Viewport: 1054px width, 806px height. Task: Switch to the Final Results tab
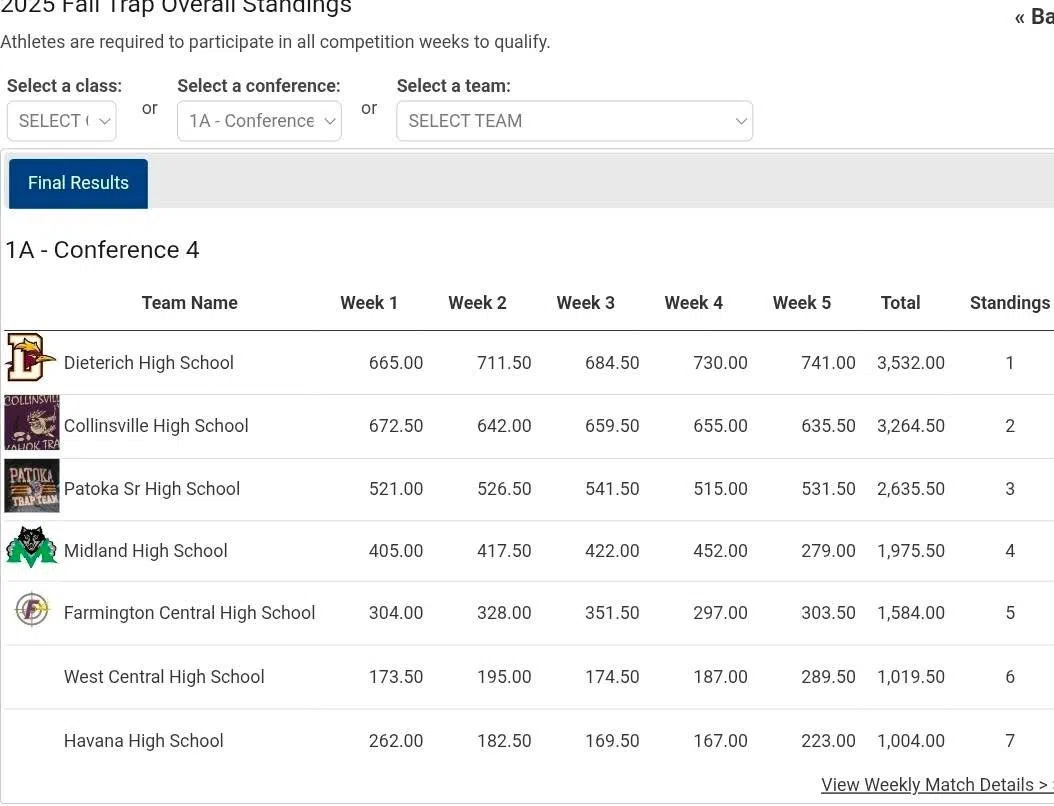(x=78, y=183)
